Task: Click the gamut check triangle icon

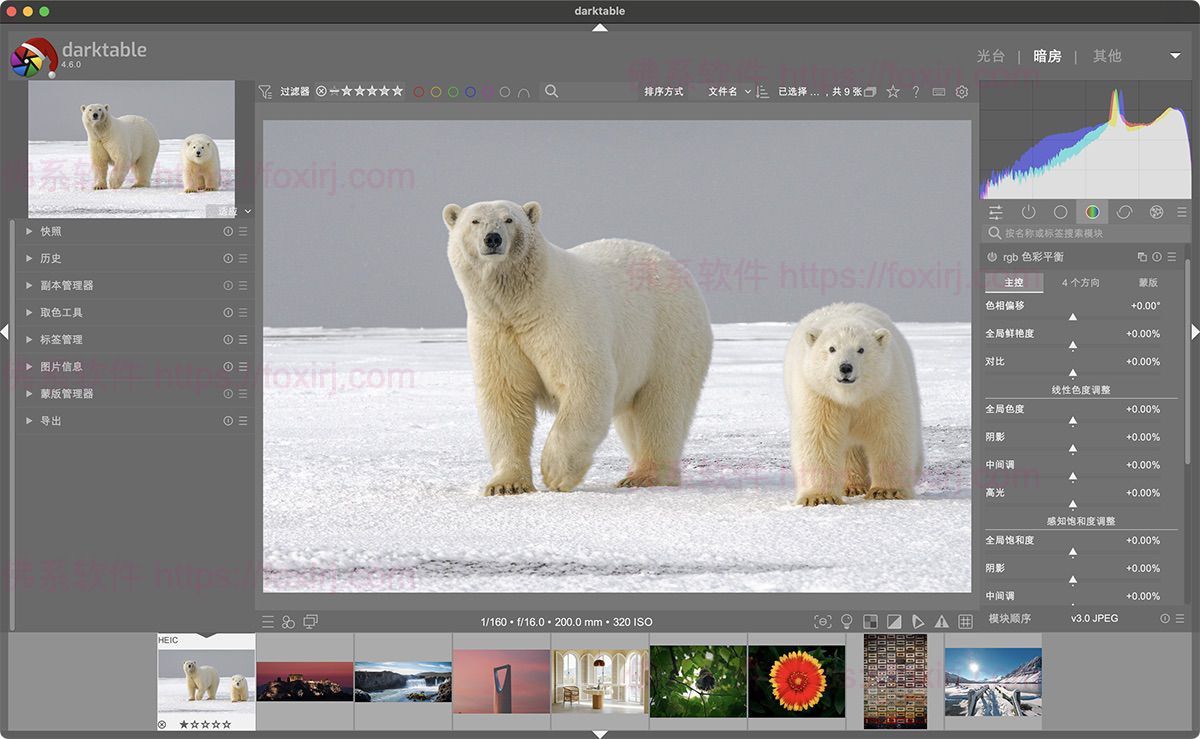Action: click(x=918, y=622)
